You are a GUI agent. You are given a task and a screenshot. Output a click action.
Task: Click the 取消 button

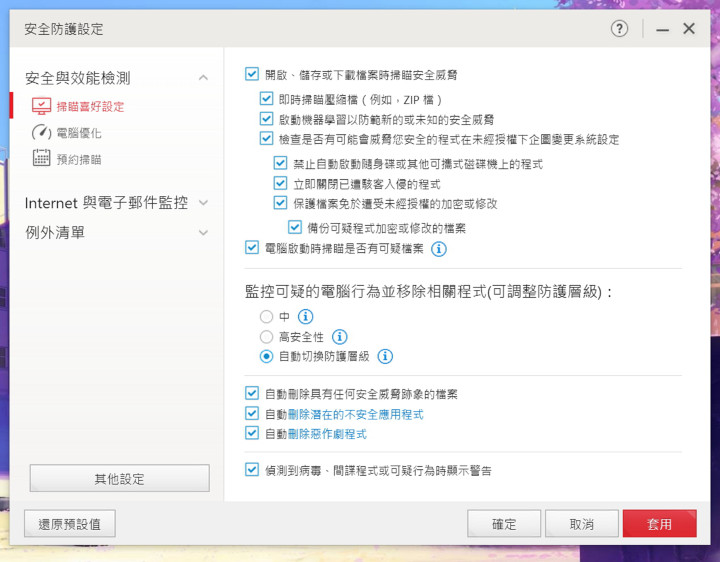coord(581,523)
